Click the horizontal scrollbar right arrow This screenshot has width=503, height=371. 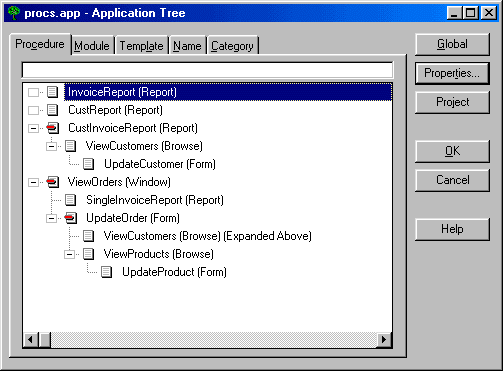[384, 340]
